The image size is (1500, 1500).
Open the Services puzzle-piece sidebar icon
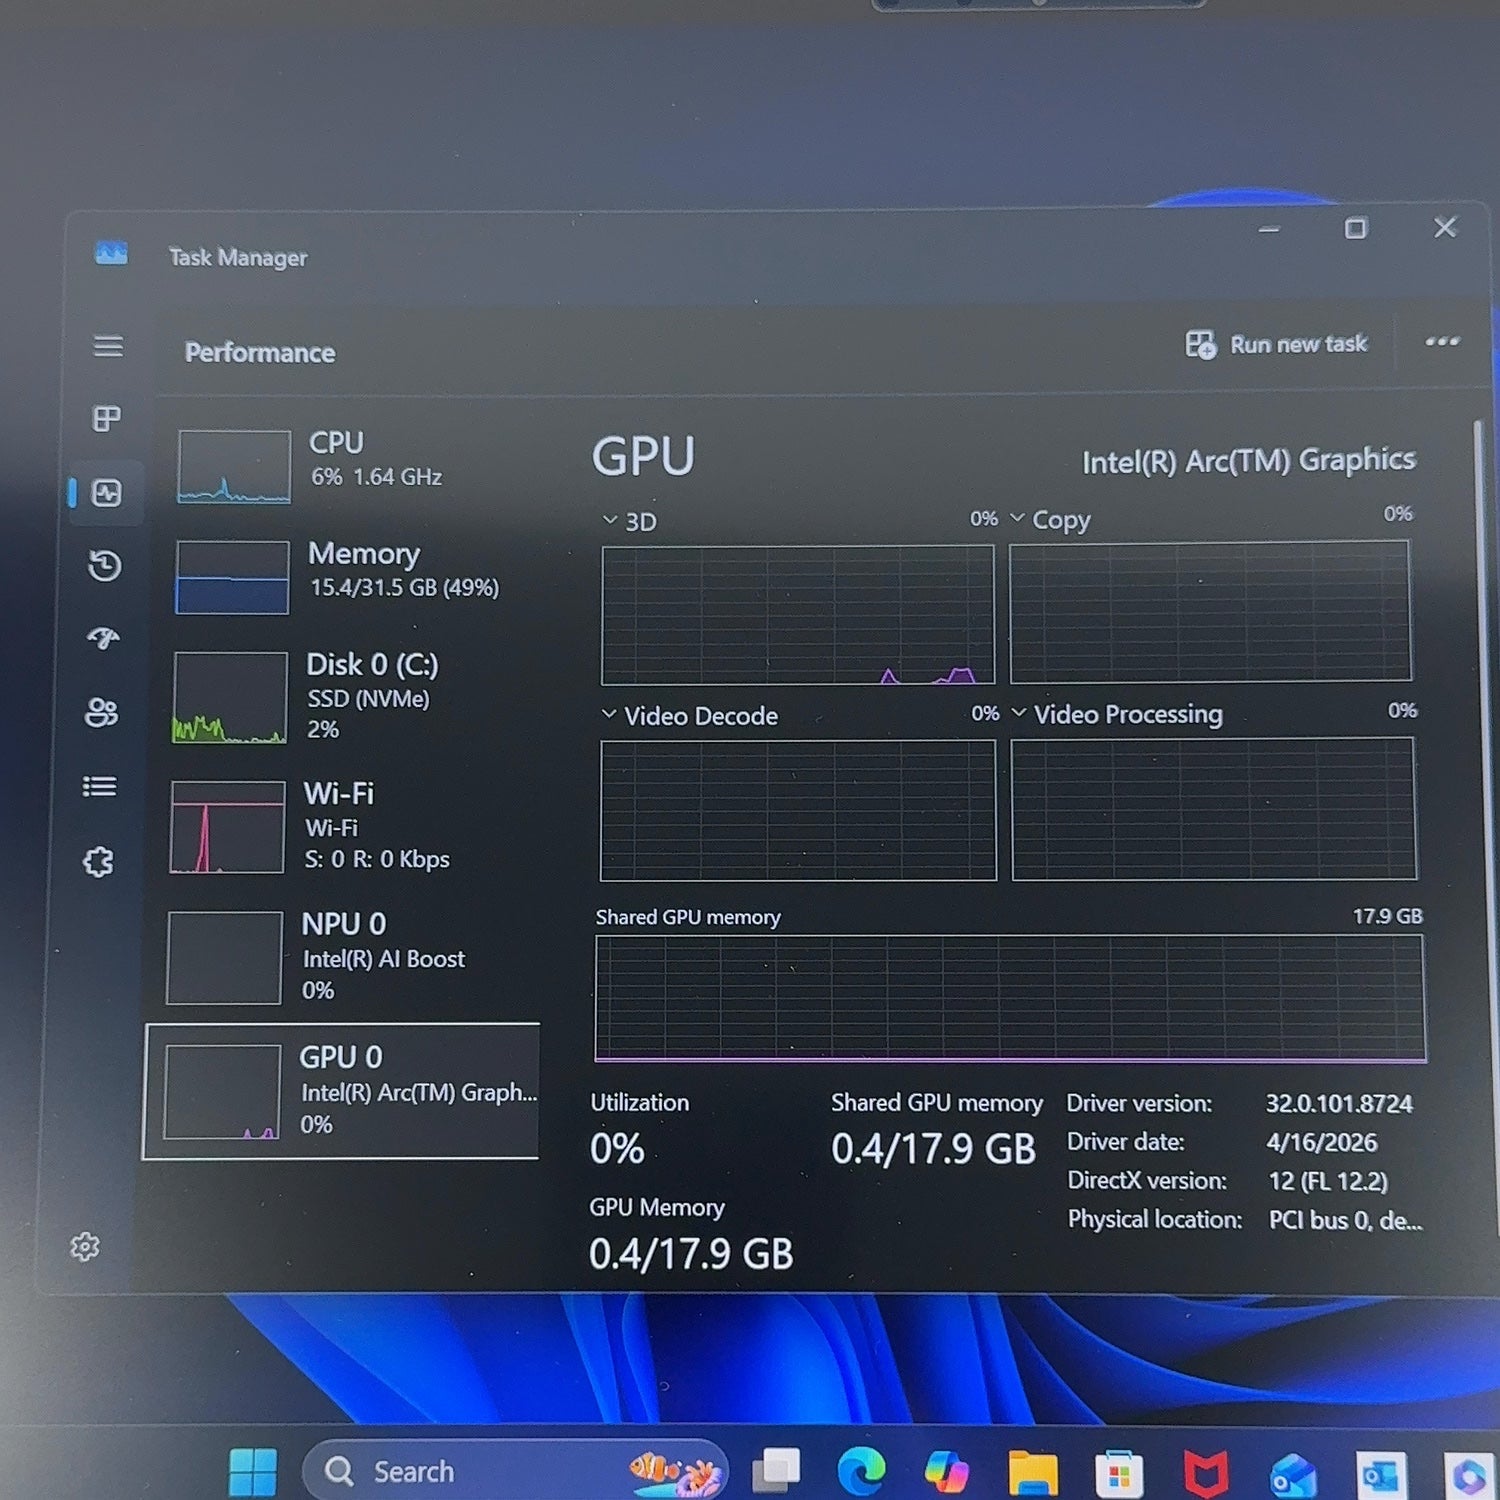(98, 861)
